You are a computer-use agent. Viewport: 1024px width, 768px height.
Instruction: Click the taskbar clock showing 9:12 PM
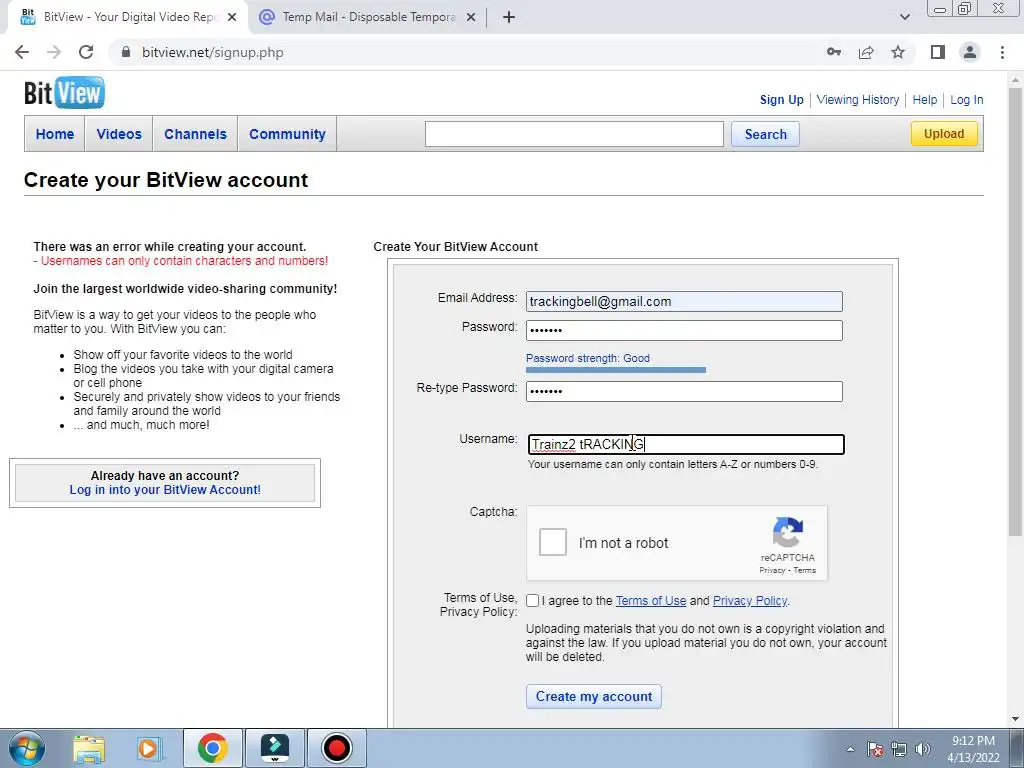click(973, 749)
